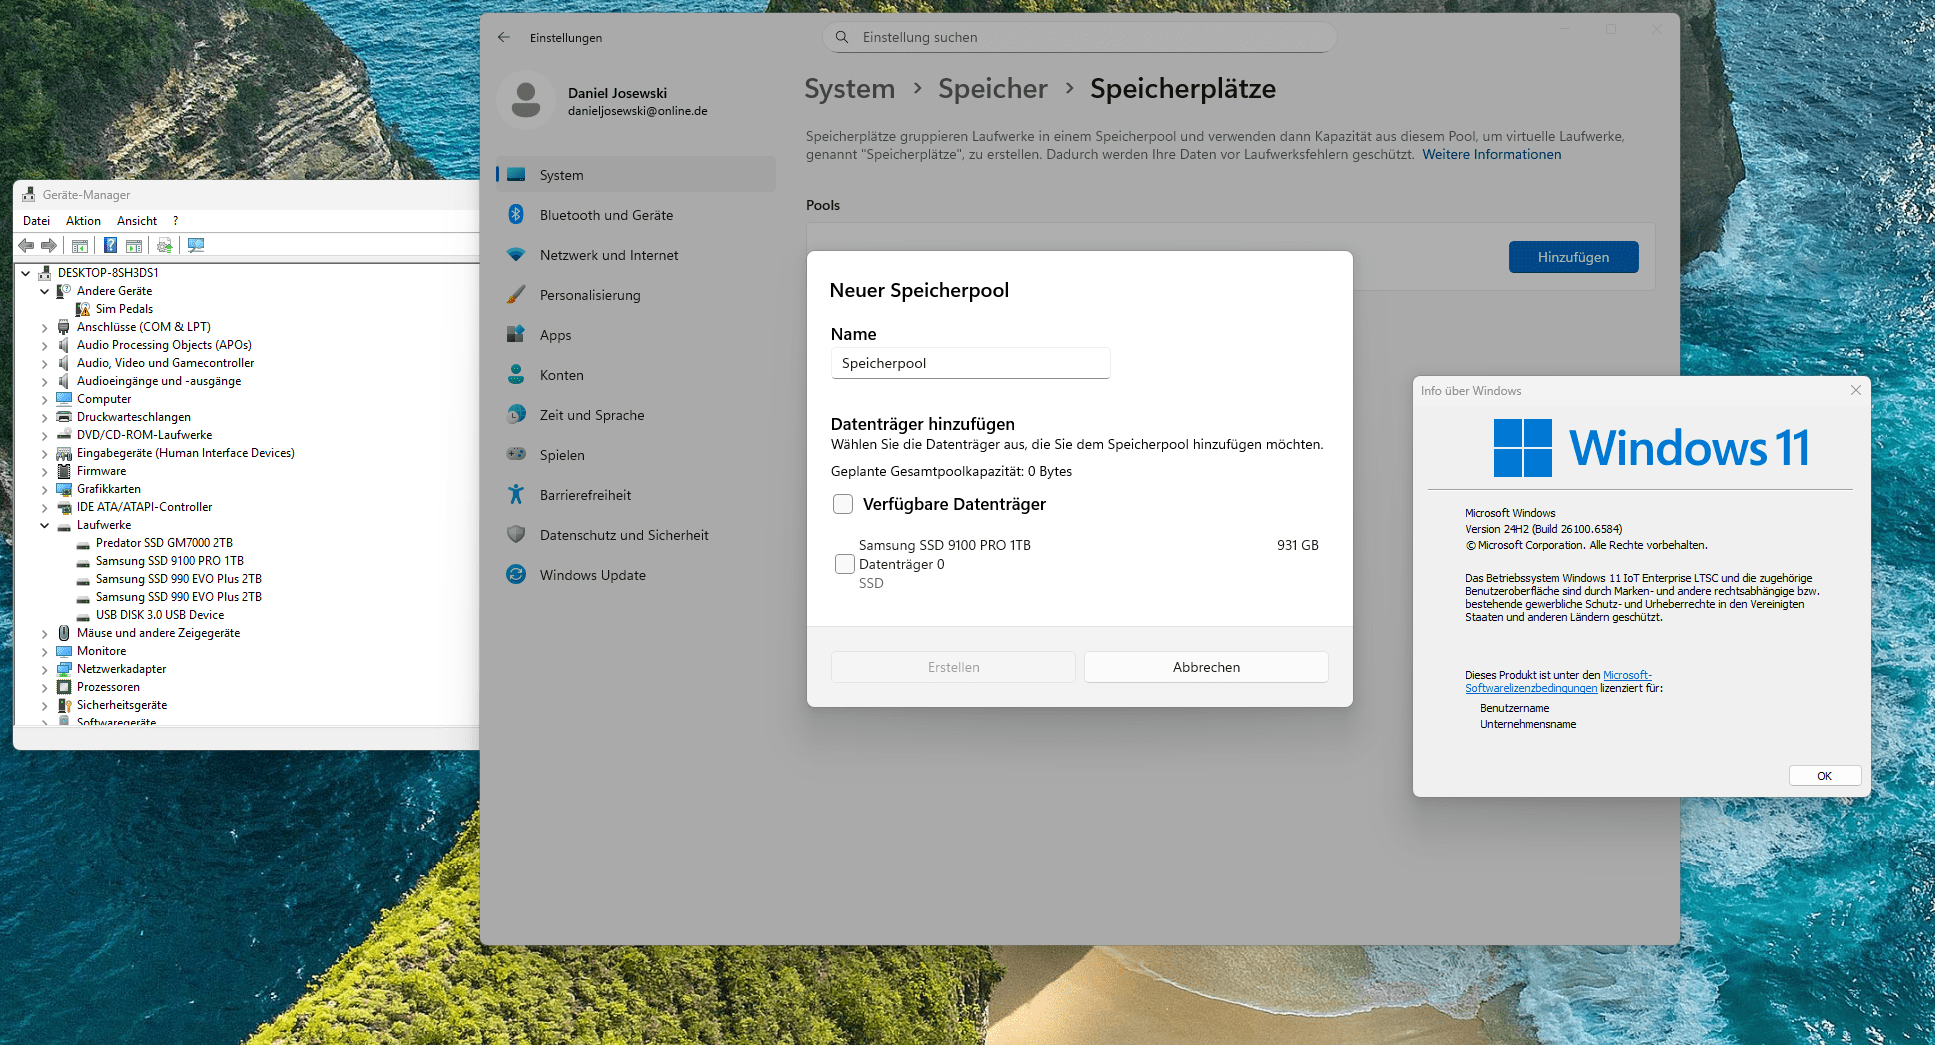Click the gamepad icon for Spielen
The image size is (1935, 1045).
pyautogui.click(x=516, y=454)
